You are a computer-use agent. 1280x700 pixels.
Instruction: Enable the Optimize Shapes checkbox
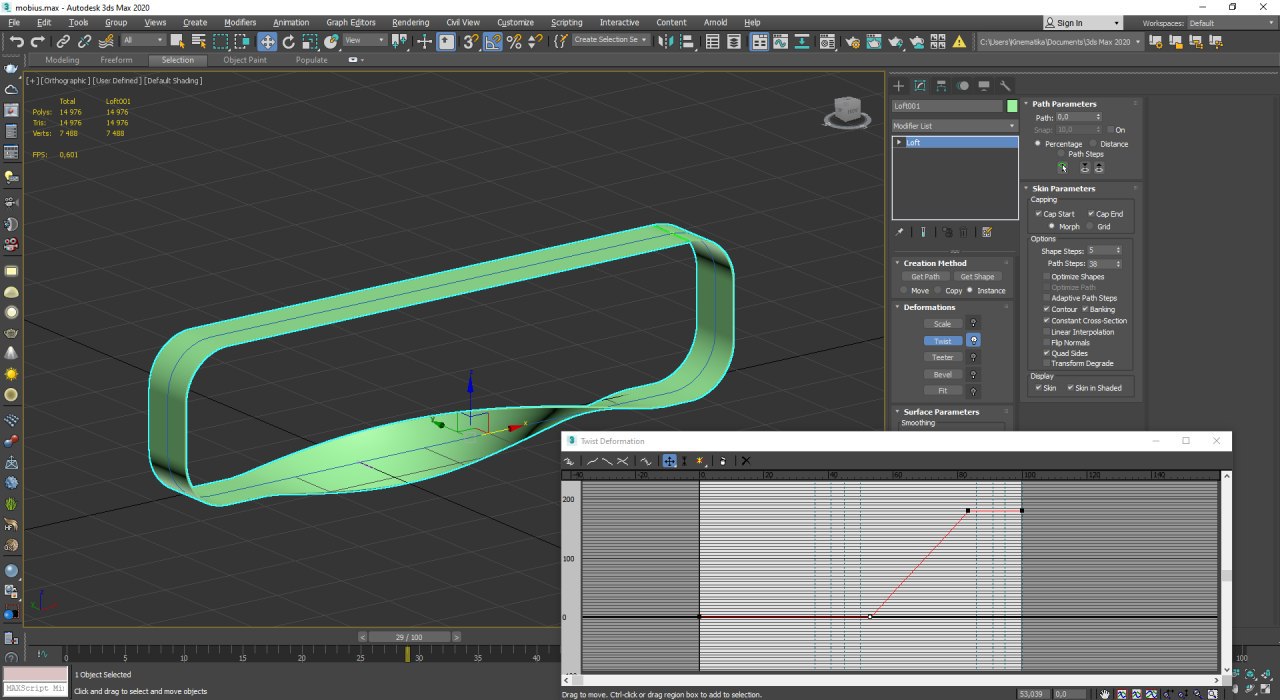pos(1046,277)
